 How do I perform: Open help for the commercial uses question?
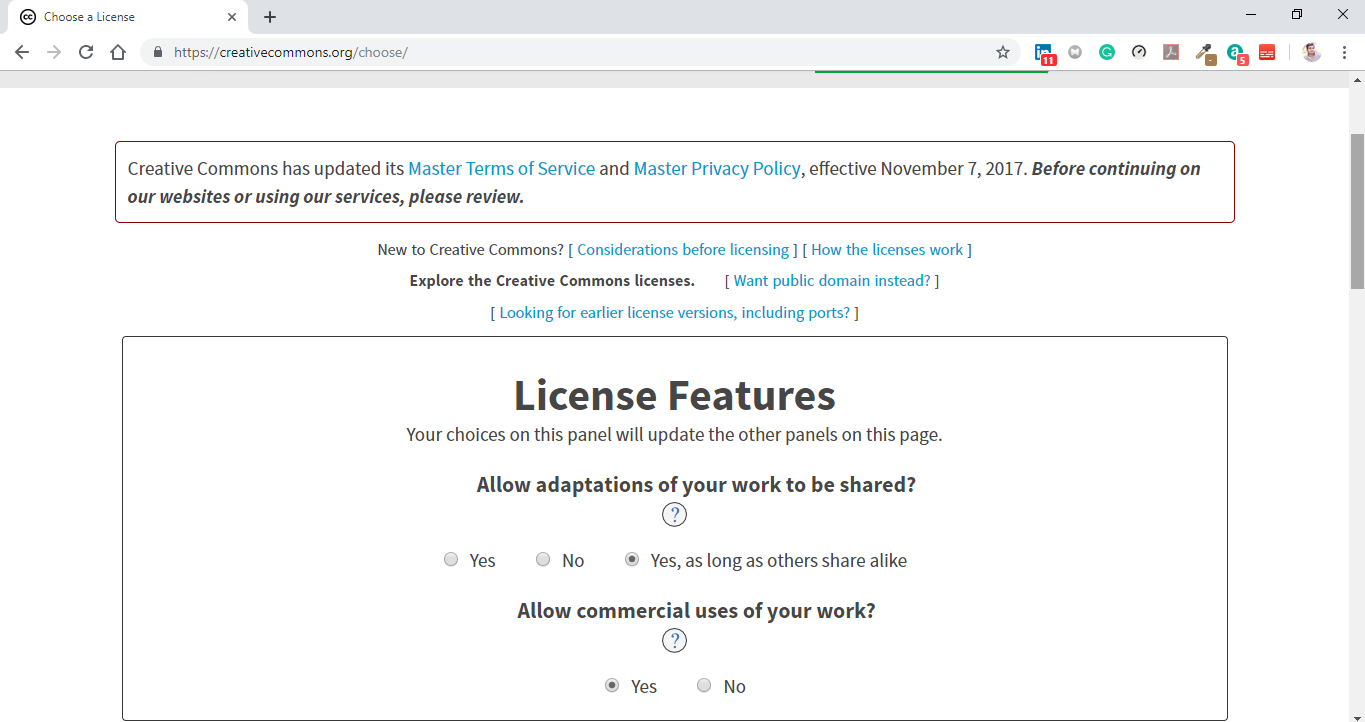[675, 641]
